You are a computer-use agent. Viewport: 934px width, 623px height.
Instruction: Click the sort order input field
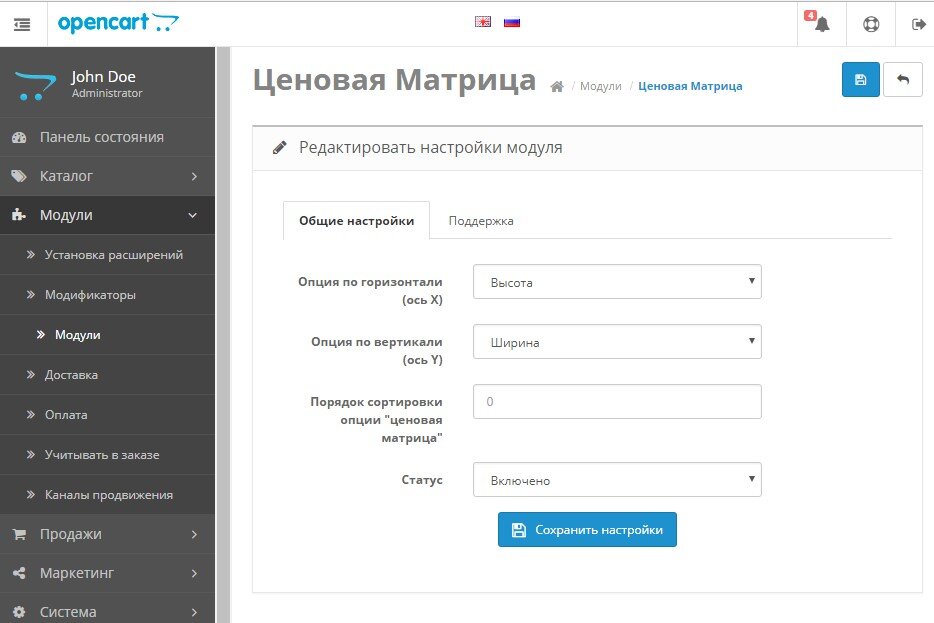(x=617, y=402)
